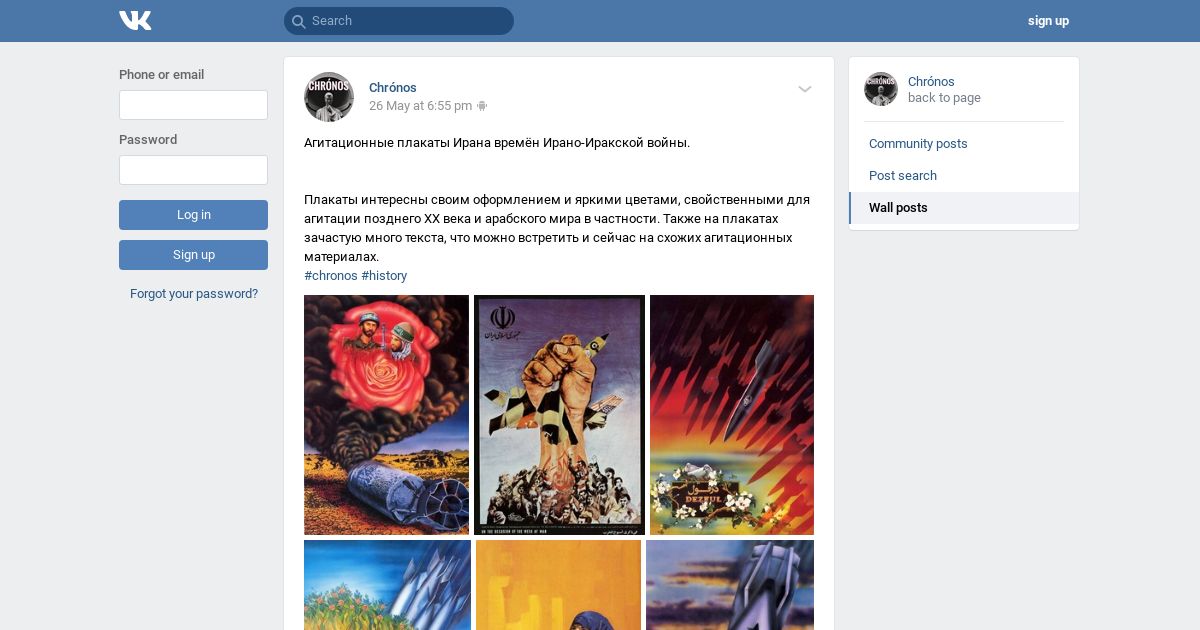Click sign up in top header
Image resolution: width=1200 pixels, height=630 pixels.
click(1048, 21)
